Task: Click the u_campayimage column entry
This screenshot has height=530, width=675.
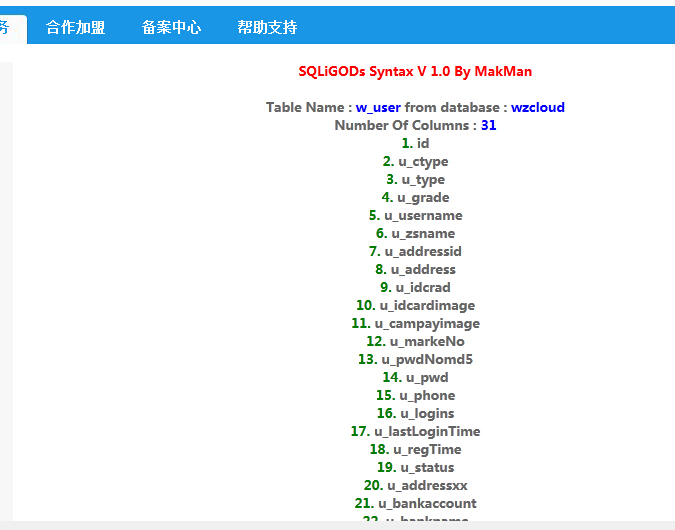Action: click(x=427, y=323)
